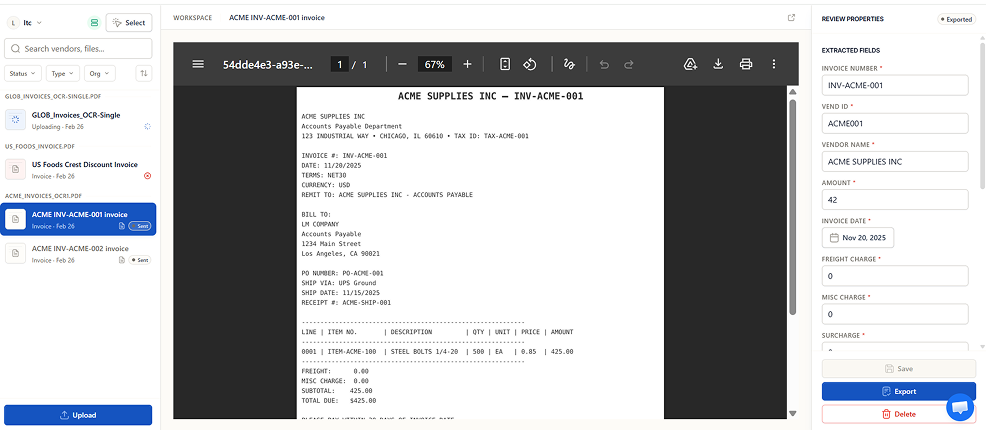This screenshot has height=430, width=986.
Task: Expand the Status filter dropdown
Action: pyautogui.click(x=23, y=73)
